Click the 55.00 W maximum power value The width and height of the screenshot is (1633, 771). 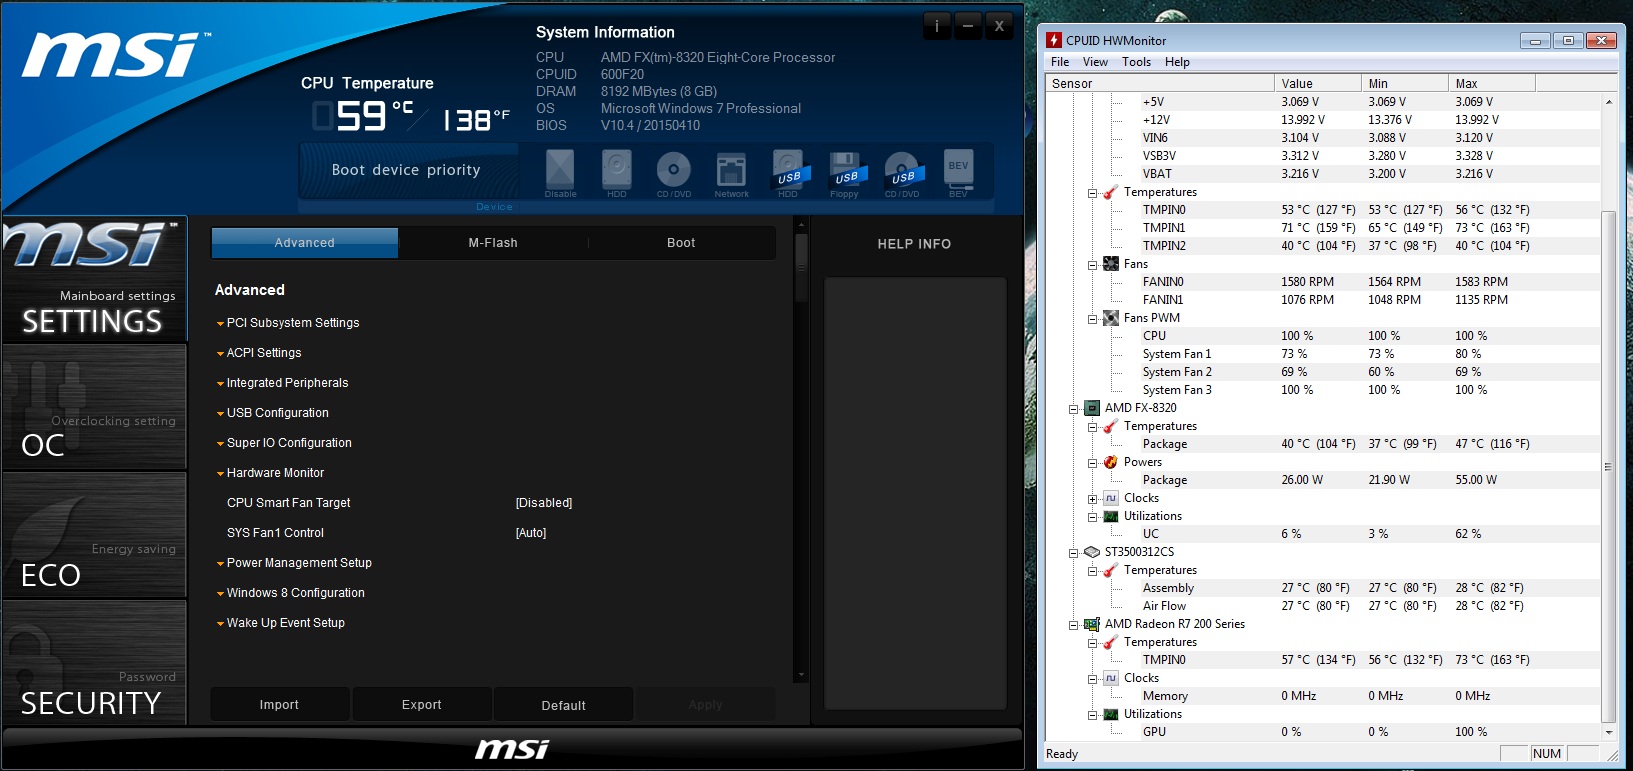pyautogui.click(x=1476, y=480)
